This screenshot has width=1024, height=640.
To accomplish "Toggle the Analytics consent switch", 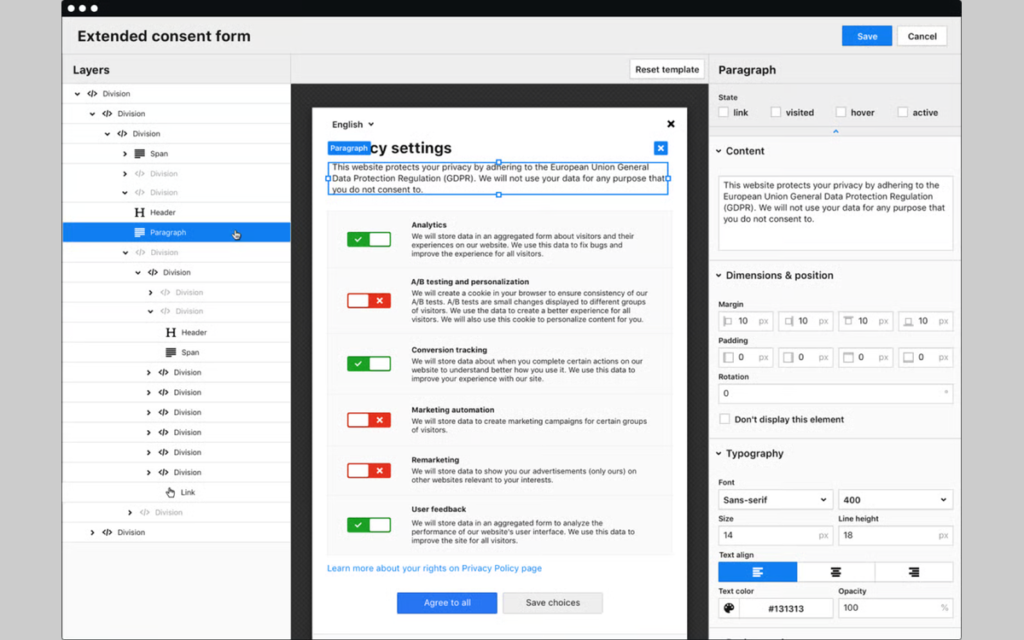I will (369, 239).
